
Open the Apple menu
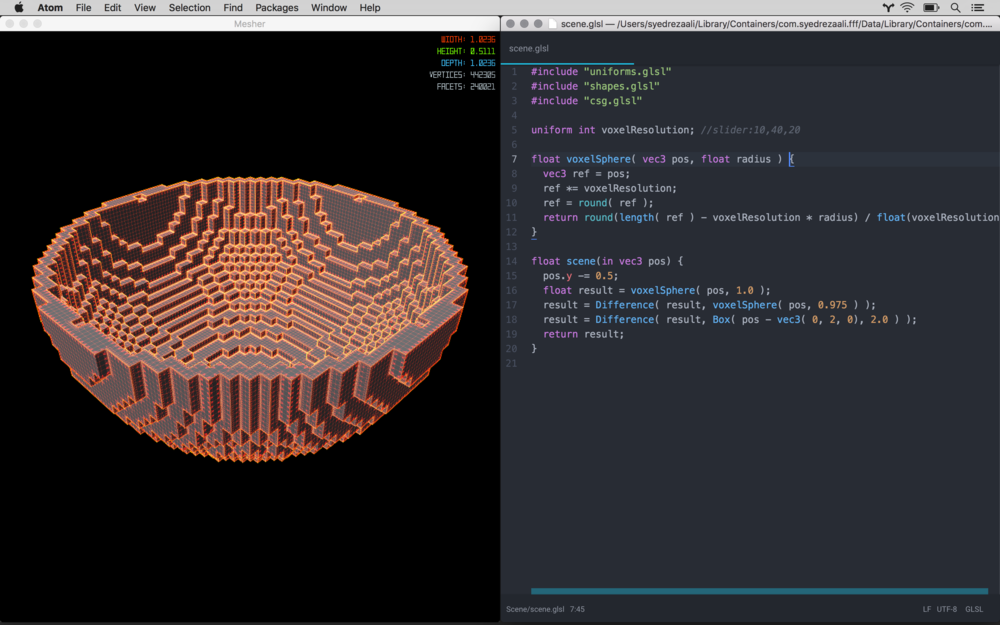18,8
